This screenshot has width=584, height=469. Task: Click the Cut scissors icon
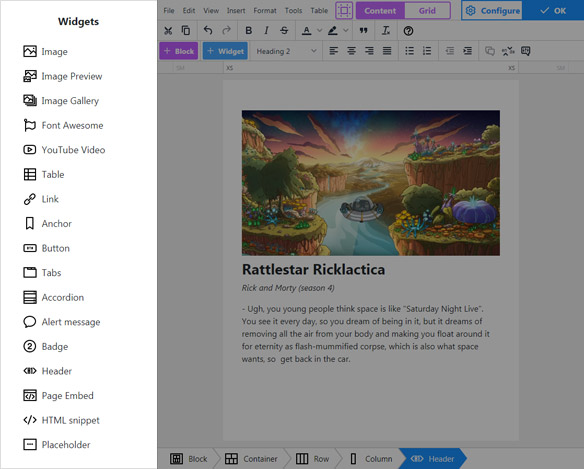[x=168, y=31]
